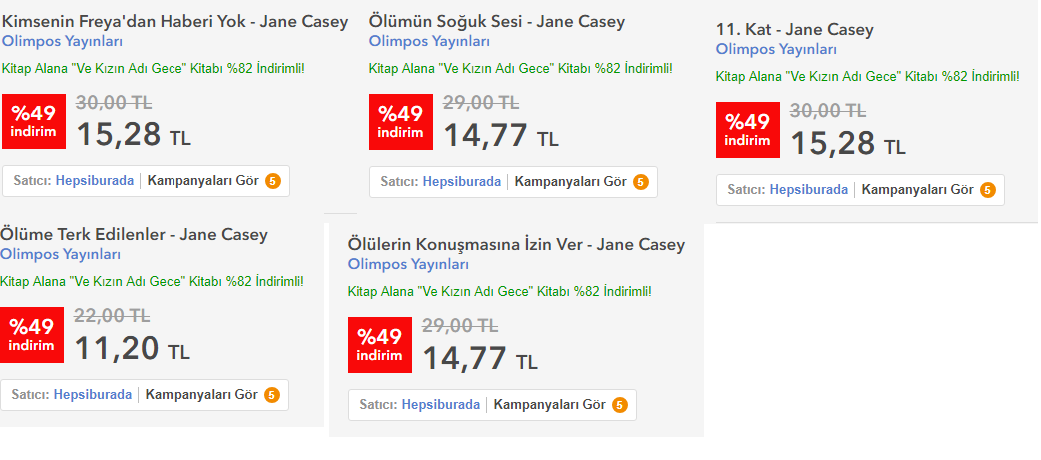
Task: Open Ölüme Terk Edilenler - Jane Casey title
Action: (133, 234)
